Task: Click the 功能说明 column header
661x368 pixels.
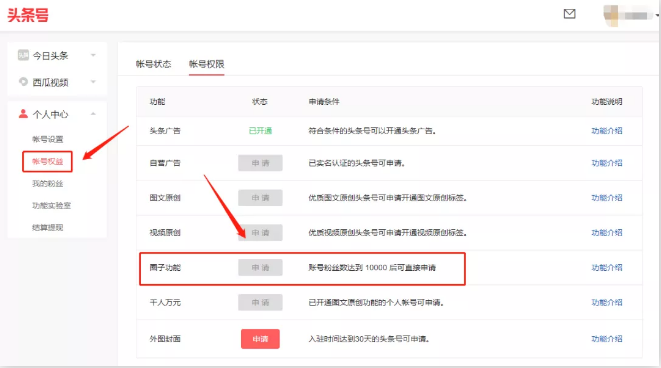Action: click(607, 102)
